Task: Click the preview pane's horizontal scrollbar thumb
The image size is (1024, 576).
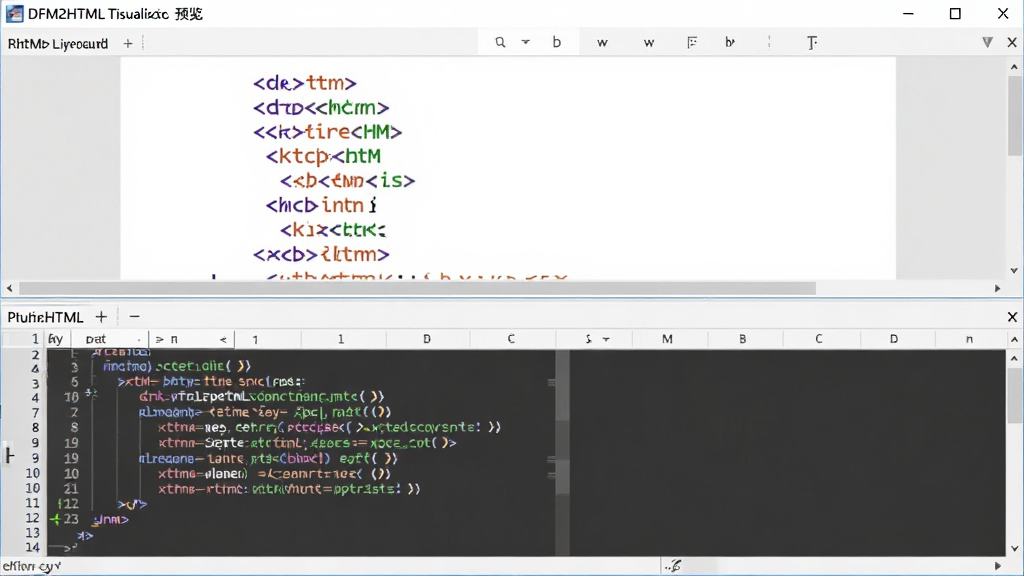Action: click(417, 288)
